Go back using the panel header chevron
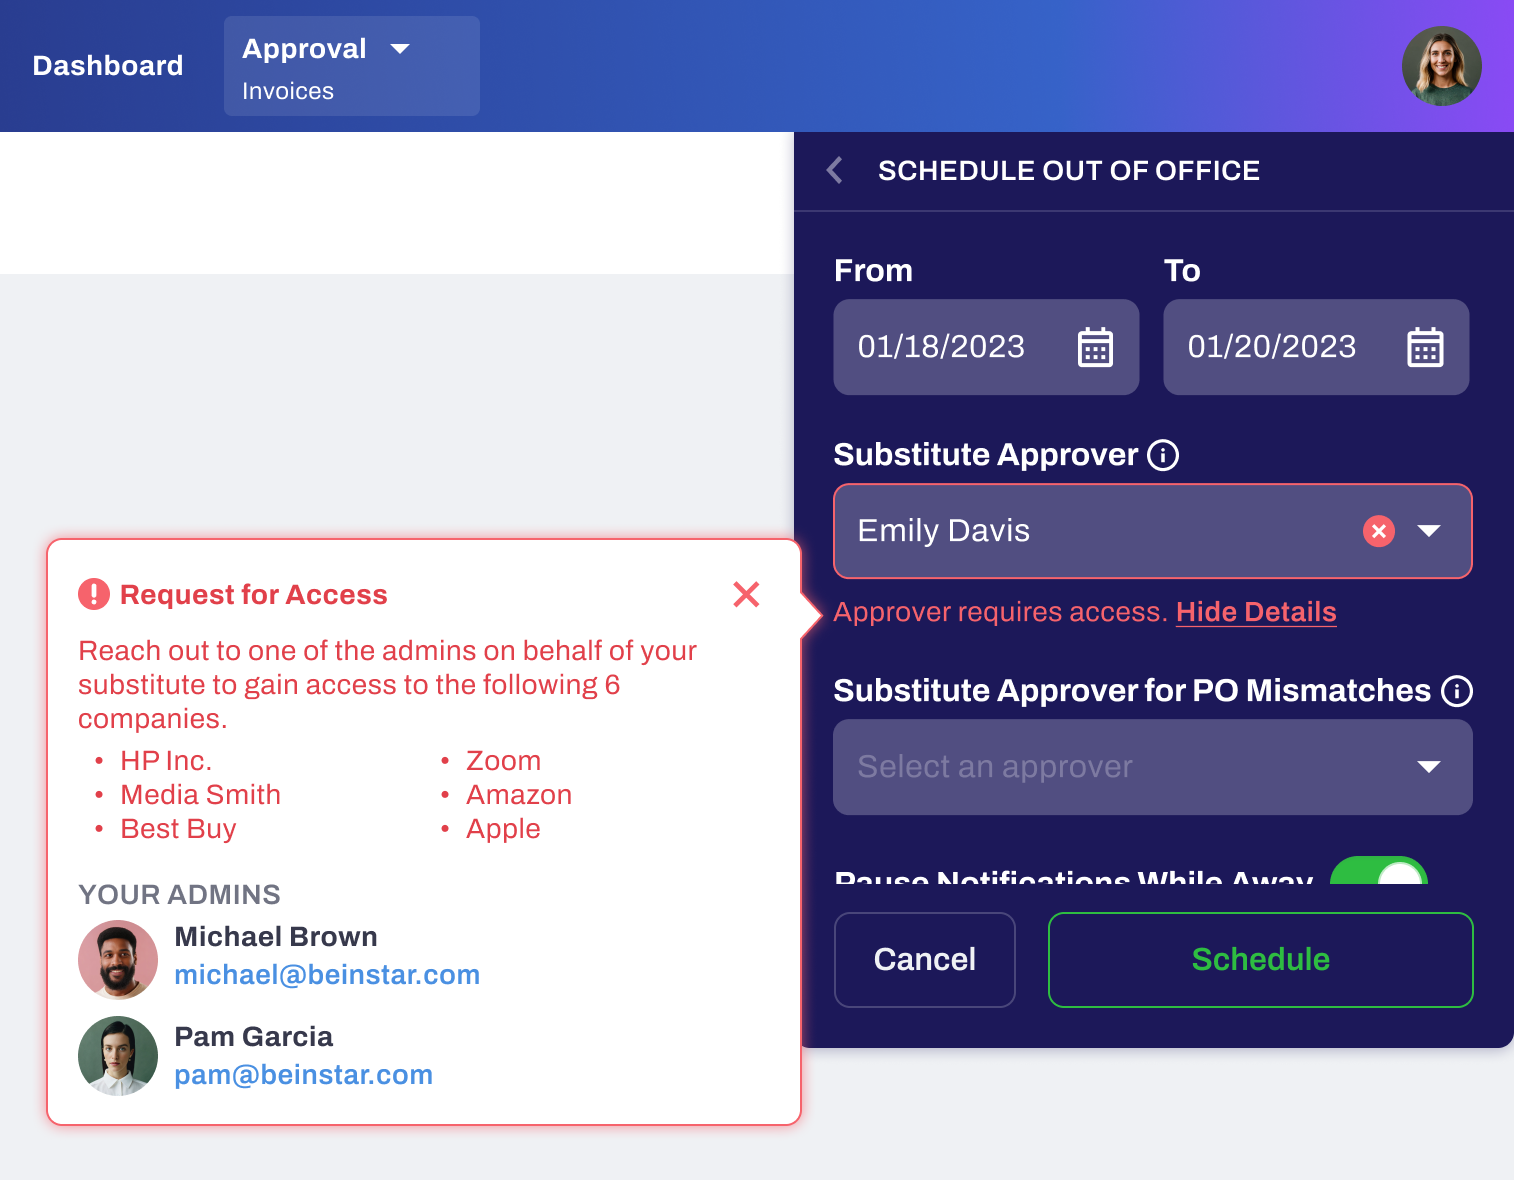Screen dimensions: 1514x1180 coord(835,170)
